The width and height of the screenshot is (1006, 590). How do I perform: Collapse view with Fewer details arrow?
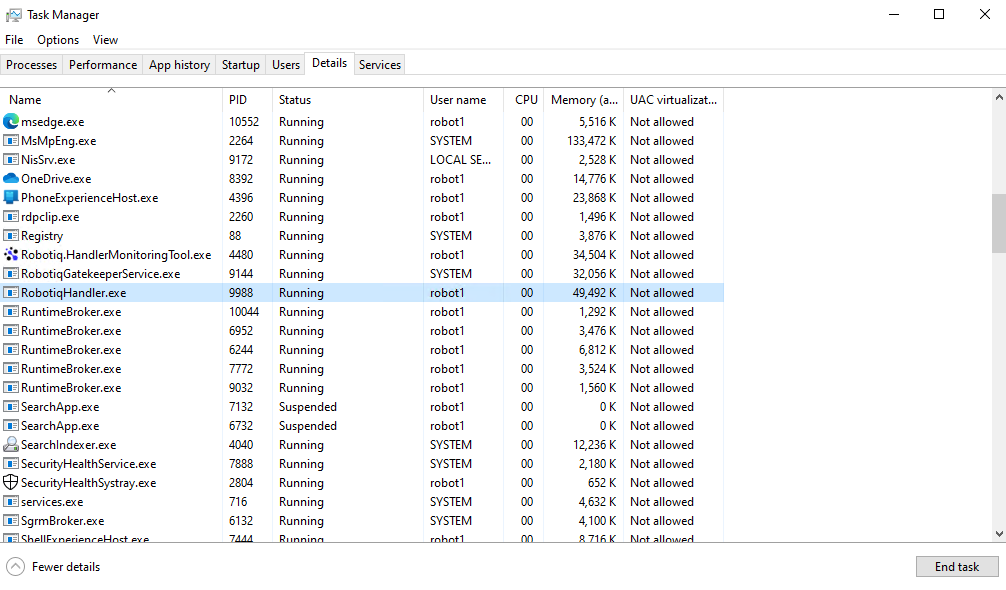pos(15,567)
